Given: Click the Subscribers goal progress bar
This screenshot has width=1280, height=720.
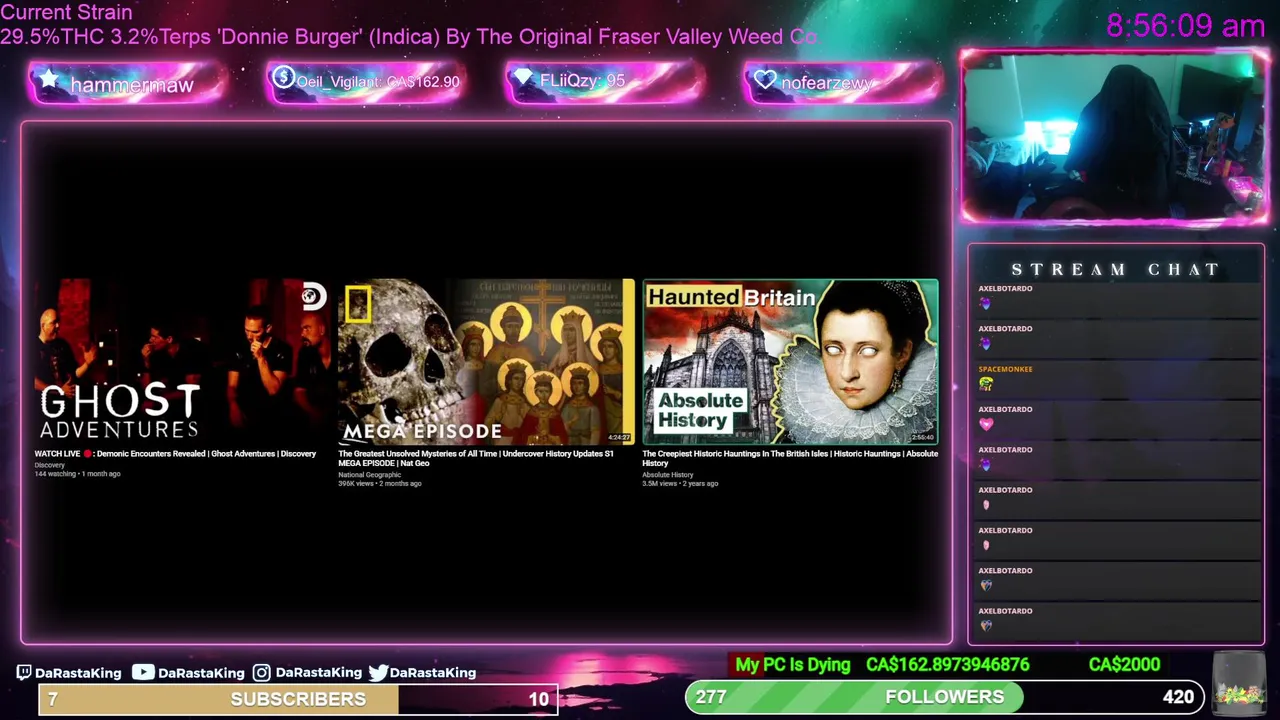Looking at the screenshot, I should pyautogui.click(x=298, y=699).
